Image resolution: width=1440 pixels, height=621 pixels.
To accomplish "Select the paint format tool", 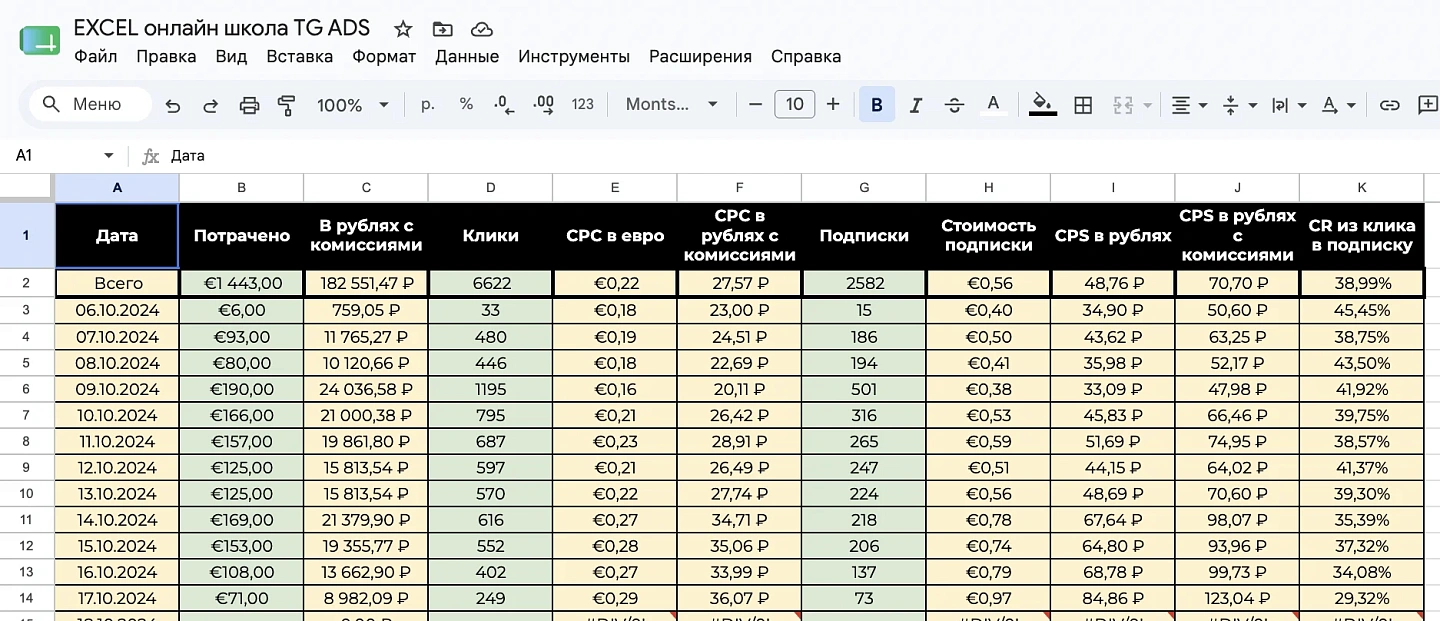I will click(287, 105).
